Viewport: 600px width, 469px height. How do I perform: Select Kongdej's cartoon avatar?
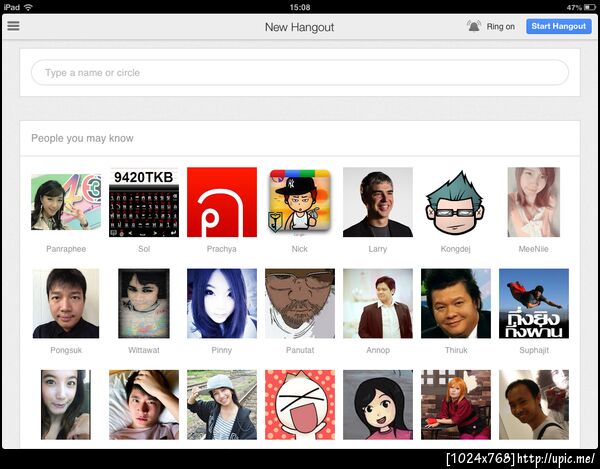(455, 203)
